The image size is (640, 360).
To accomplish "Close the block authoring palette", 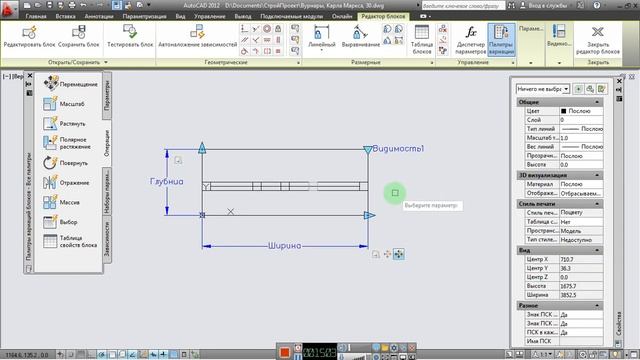I will (29, 76).
